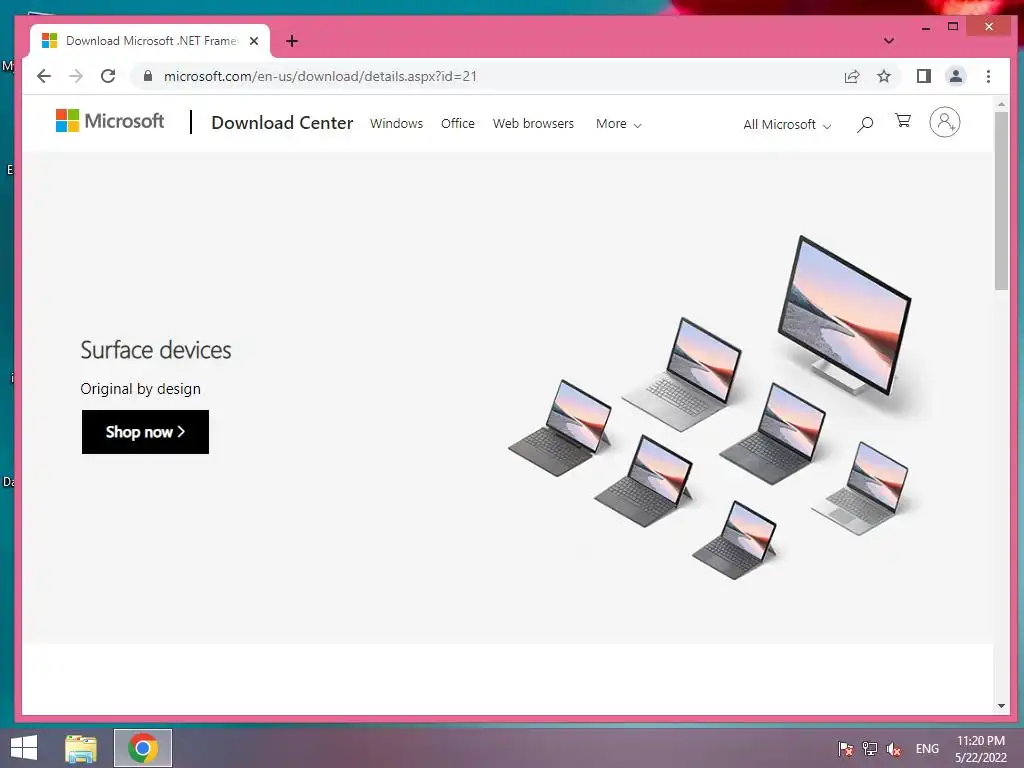
Task: Maximize the Chrome window
Action: [953, 26]
